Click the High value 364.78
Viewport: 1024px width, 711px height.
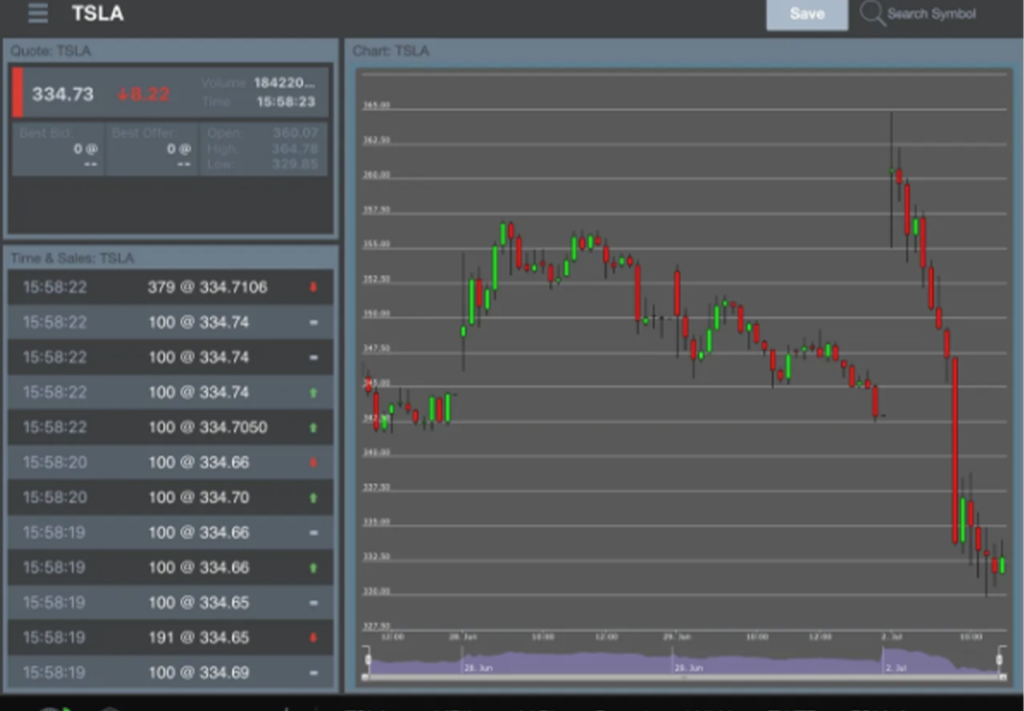coord(296,149)
